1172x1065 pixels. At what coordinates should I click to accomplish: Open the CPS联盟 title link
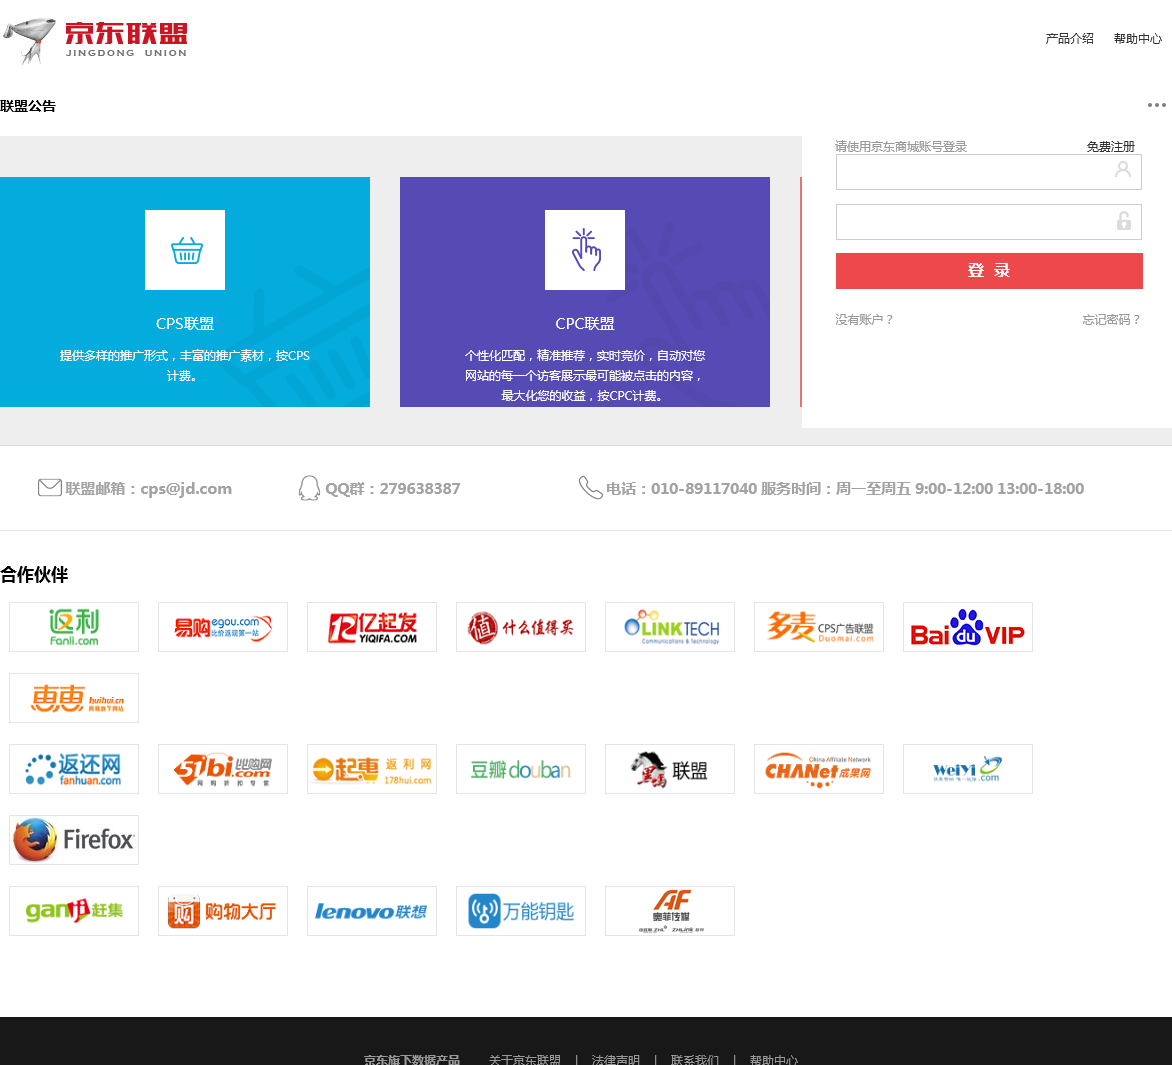click(x=185, y=324)
